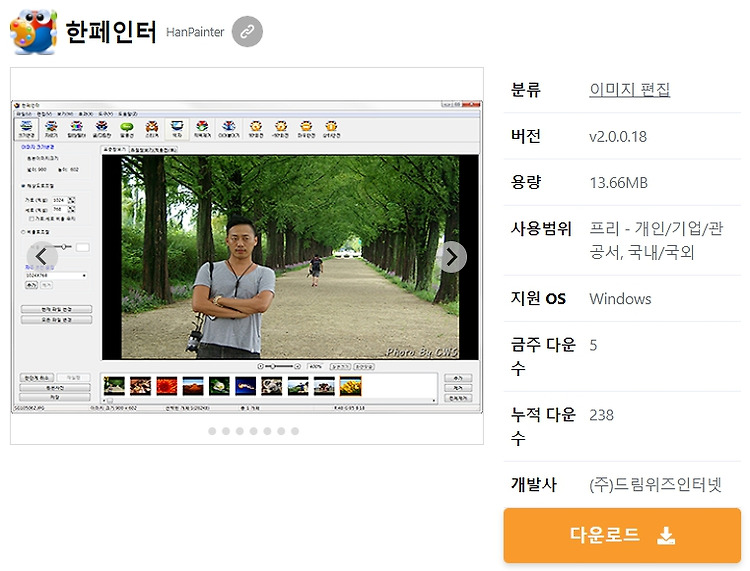Viewport: 750px width, 571px height.
Task: Click the cumulative downloads value 238
Action: pyautogui.click(x=601, y=415)
